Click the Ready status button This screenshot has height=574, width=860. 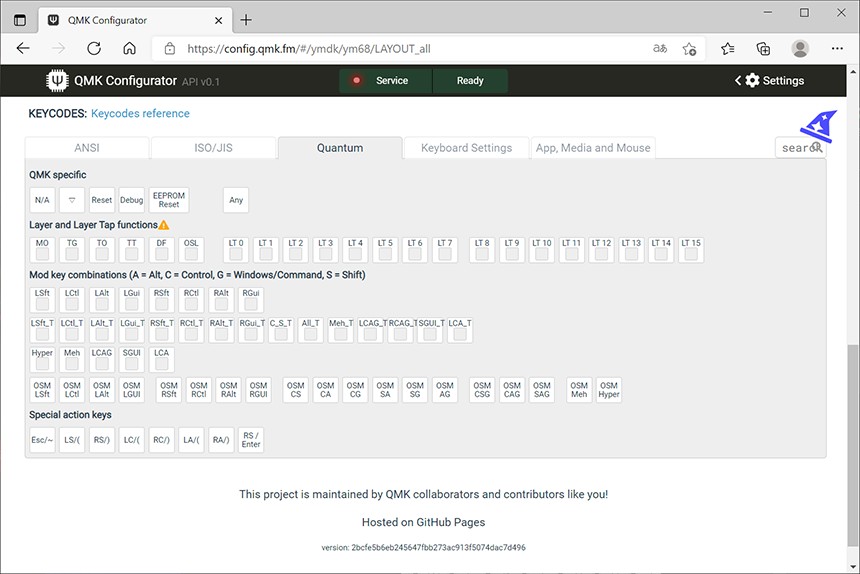470,81
